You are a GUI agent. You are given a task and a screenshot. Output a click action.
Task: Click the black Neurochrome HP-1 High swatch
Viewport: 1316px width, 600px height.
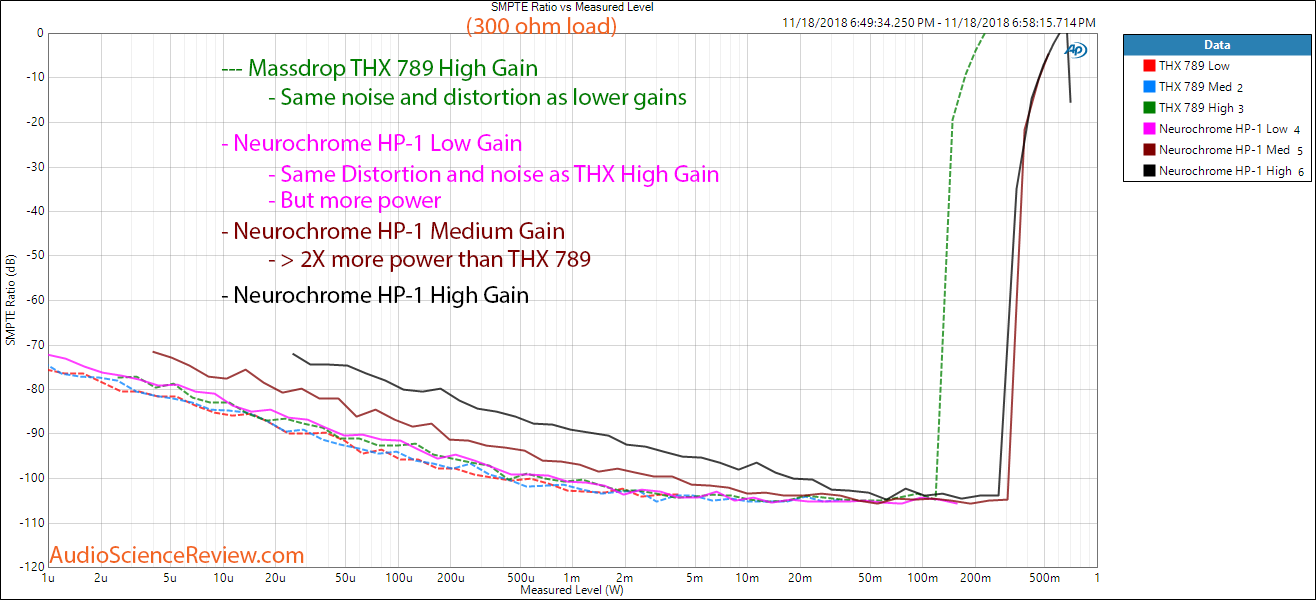pyautogui.click(x=1150, y=171)
